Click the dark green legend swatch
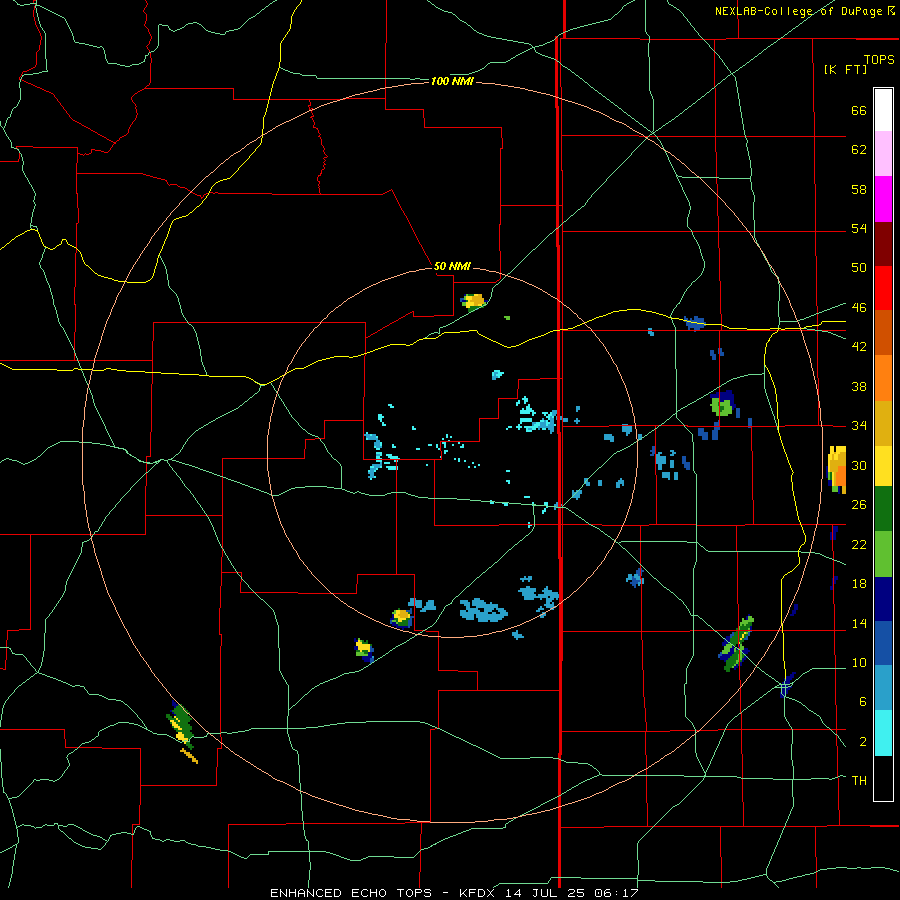Image resolution: width=900 pixels, height=900 pixels. pos(883,508)
